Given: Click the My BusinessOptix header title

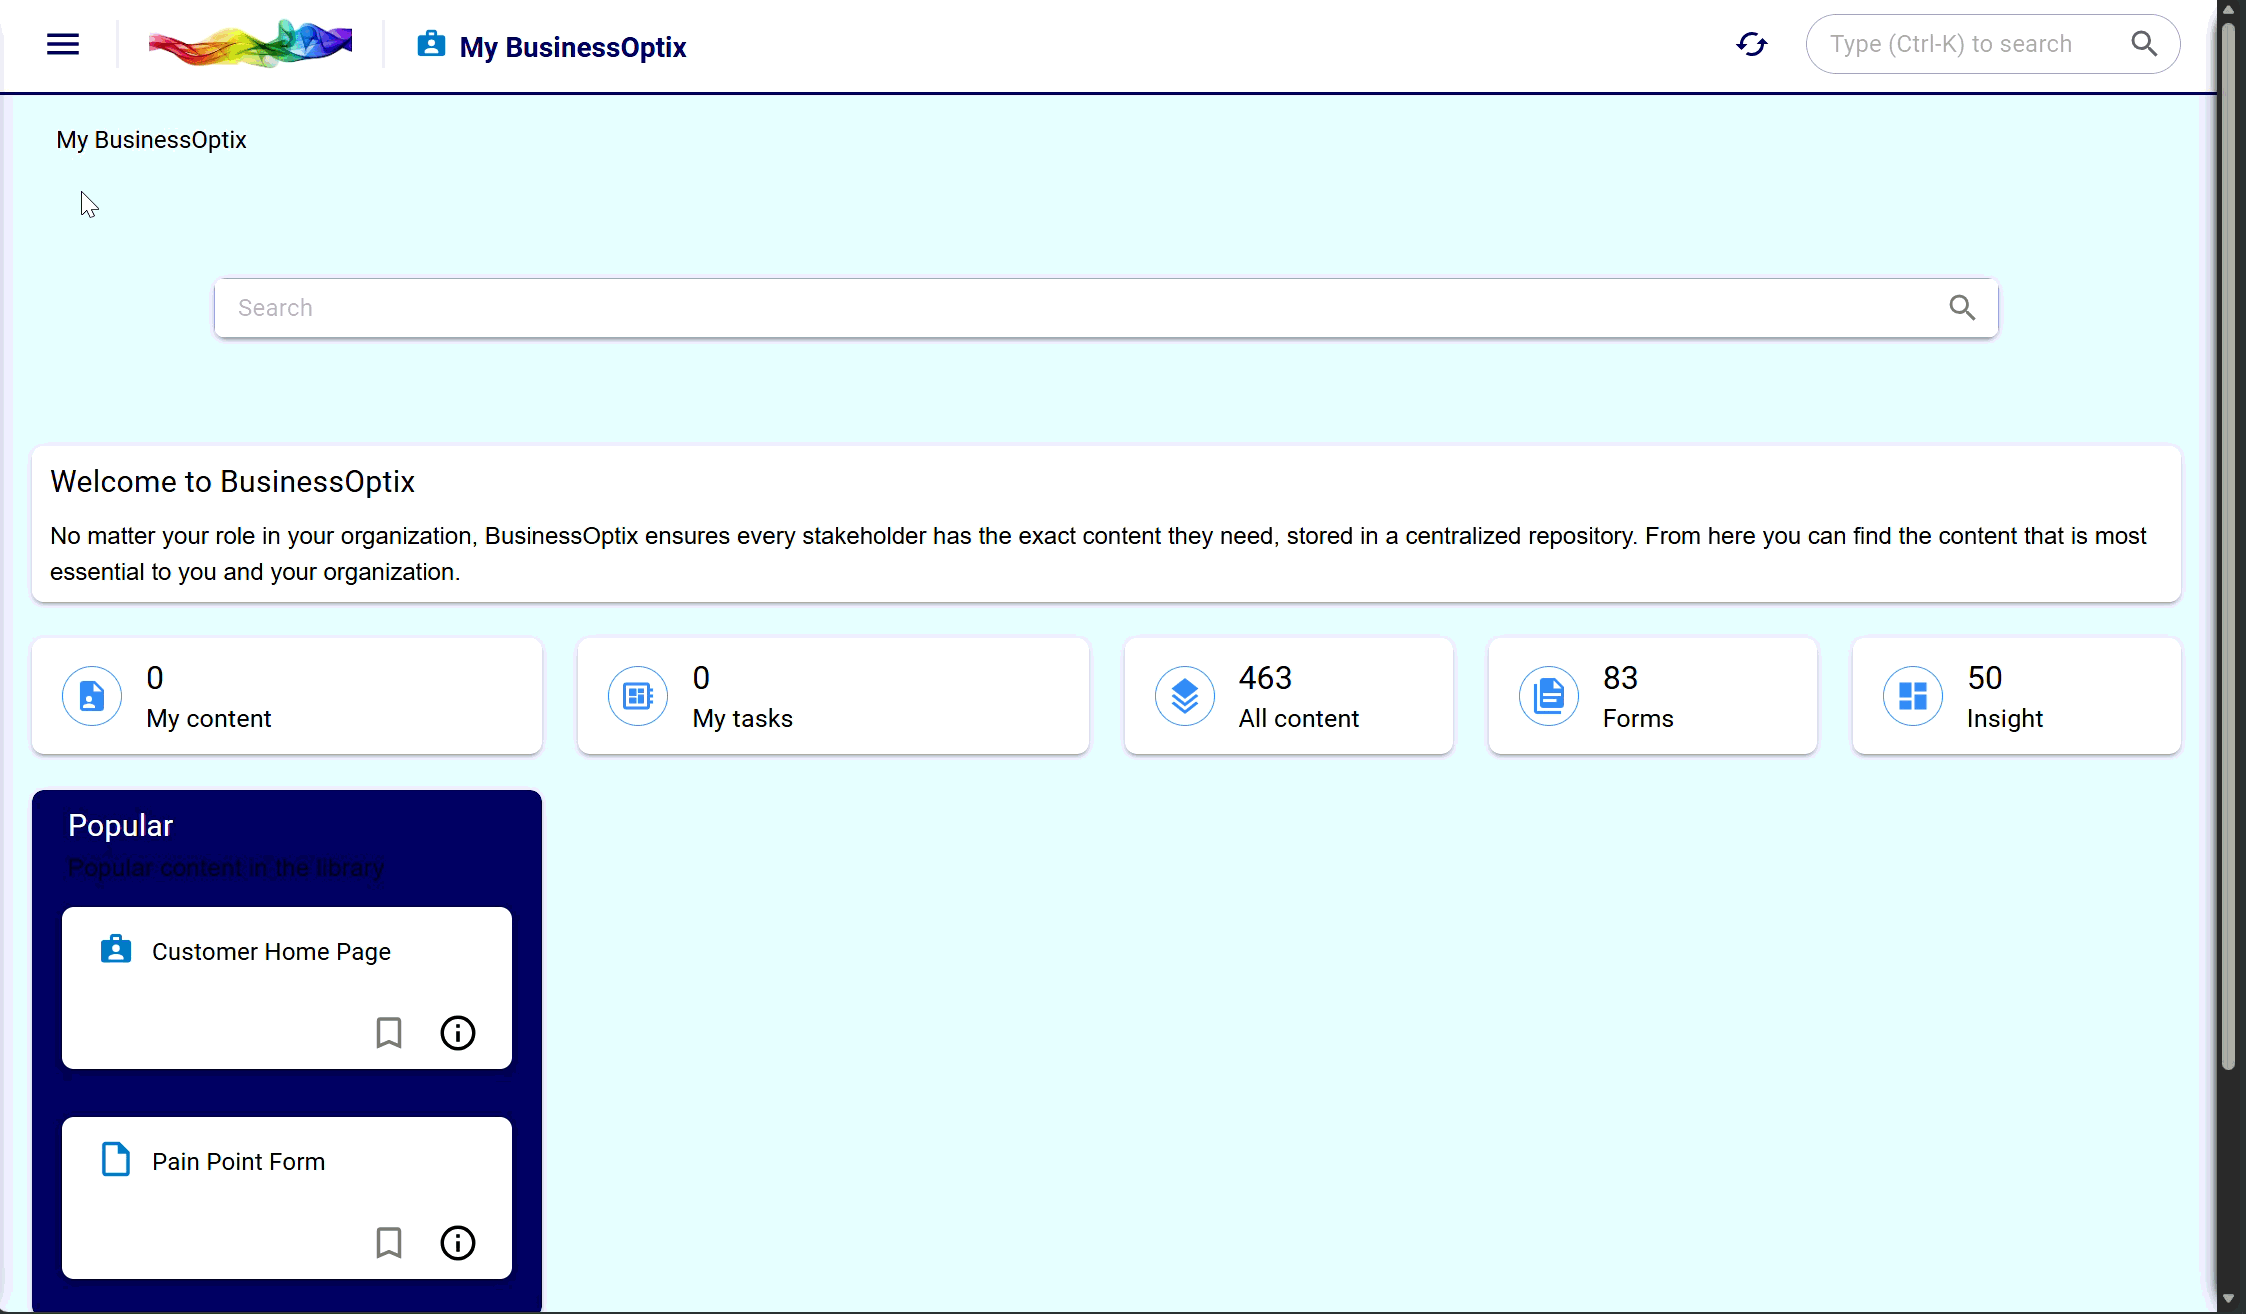Looking at the screenshot, I should (572, 47).
